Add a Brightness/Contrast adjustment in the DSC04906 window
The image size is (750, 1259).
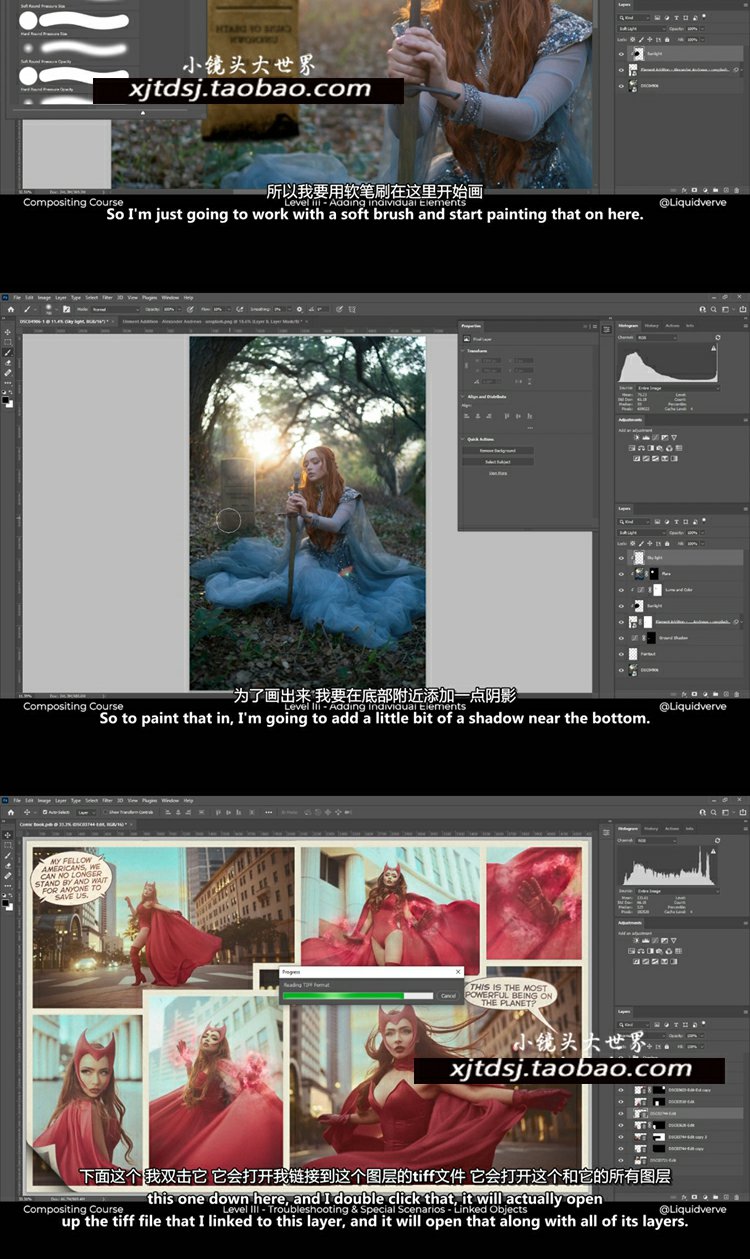(x=637, y=438)
